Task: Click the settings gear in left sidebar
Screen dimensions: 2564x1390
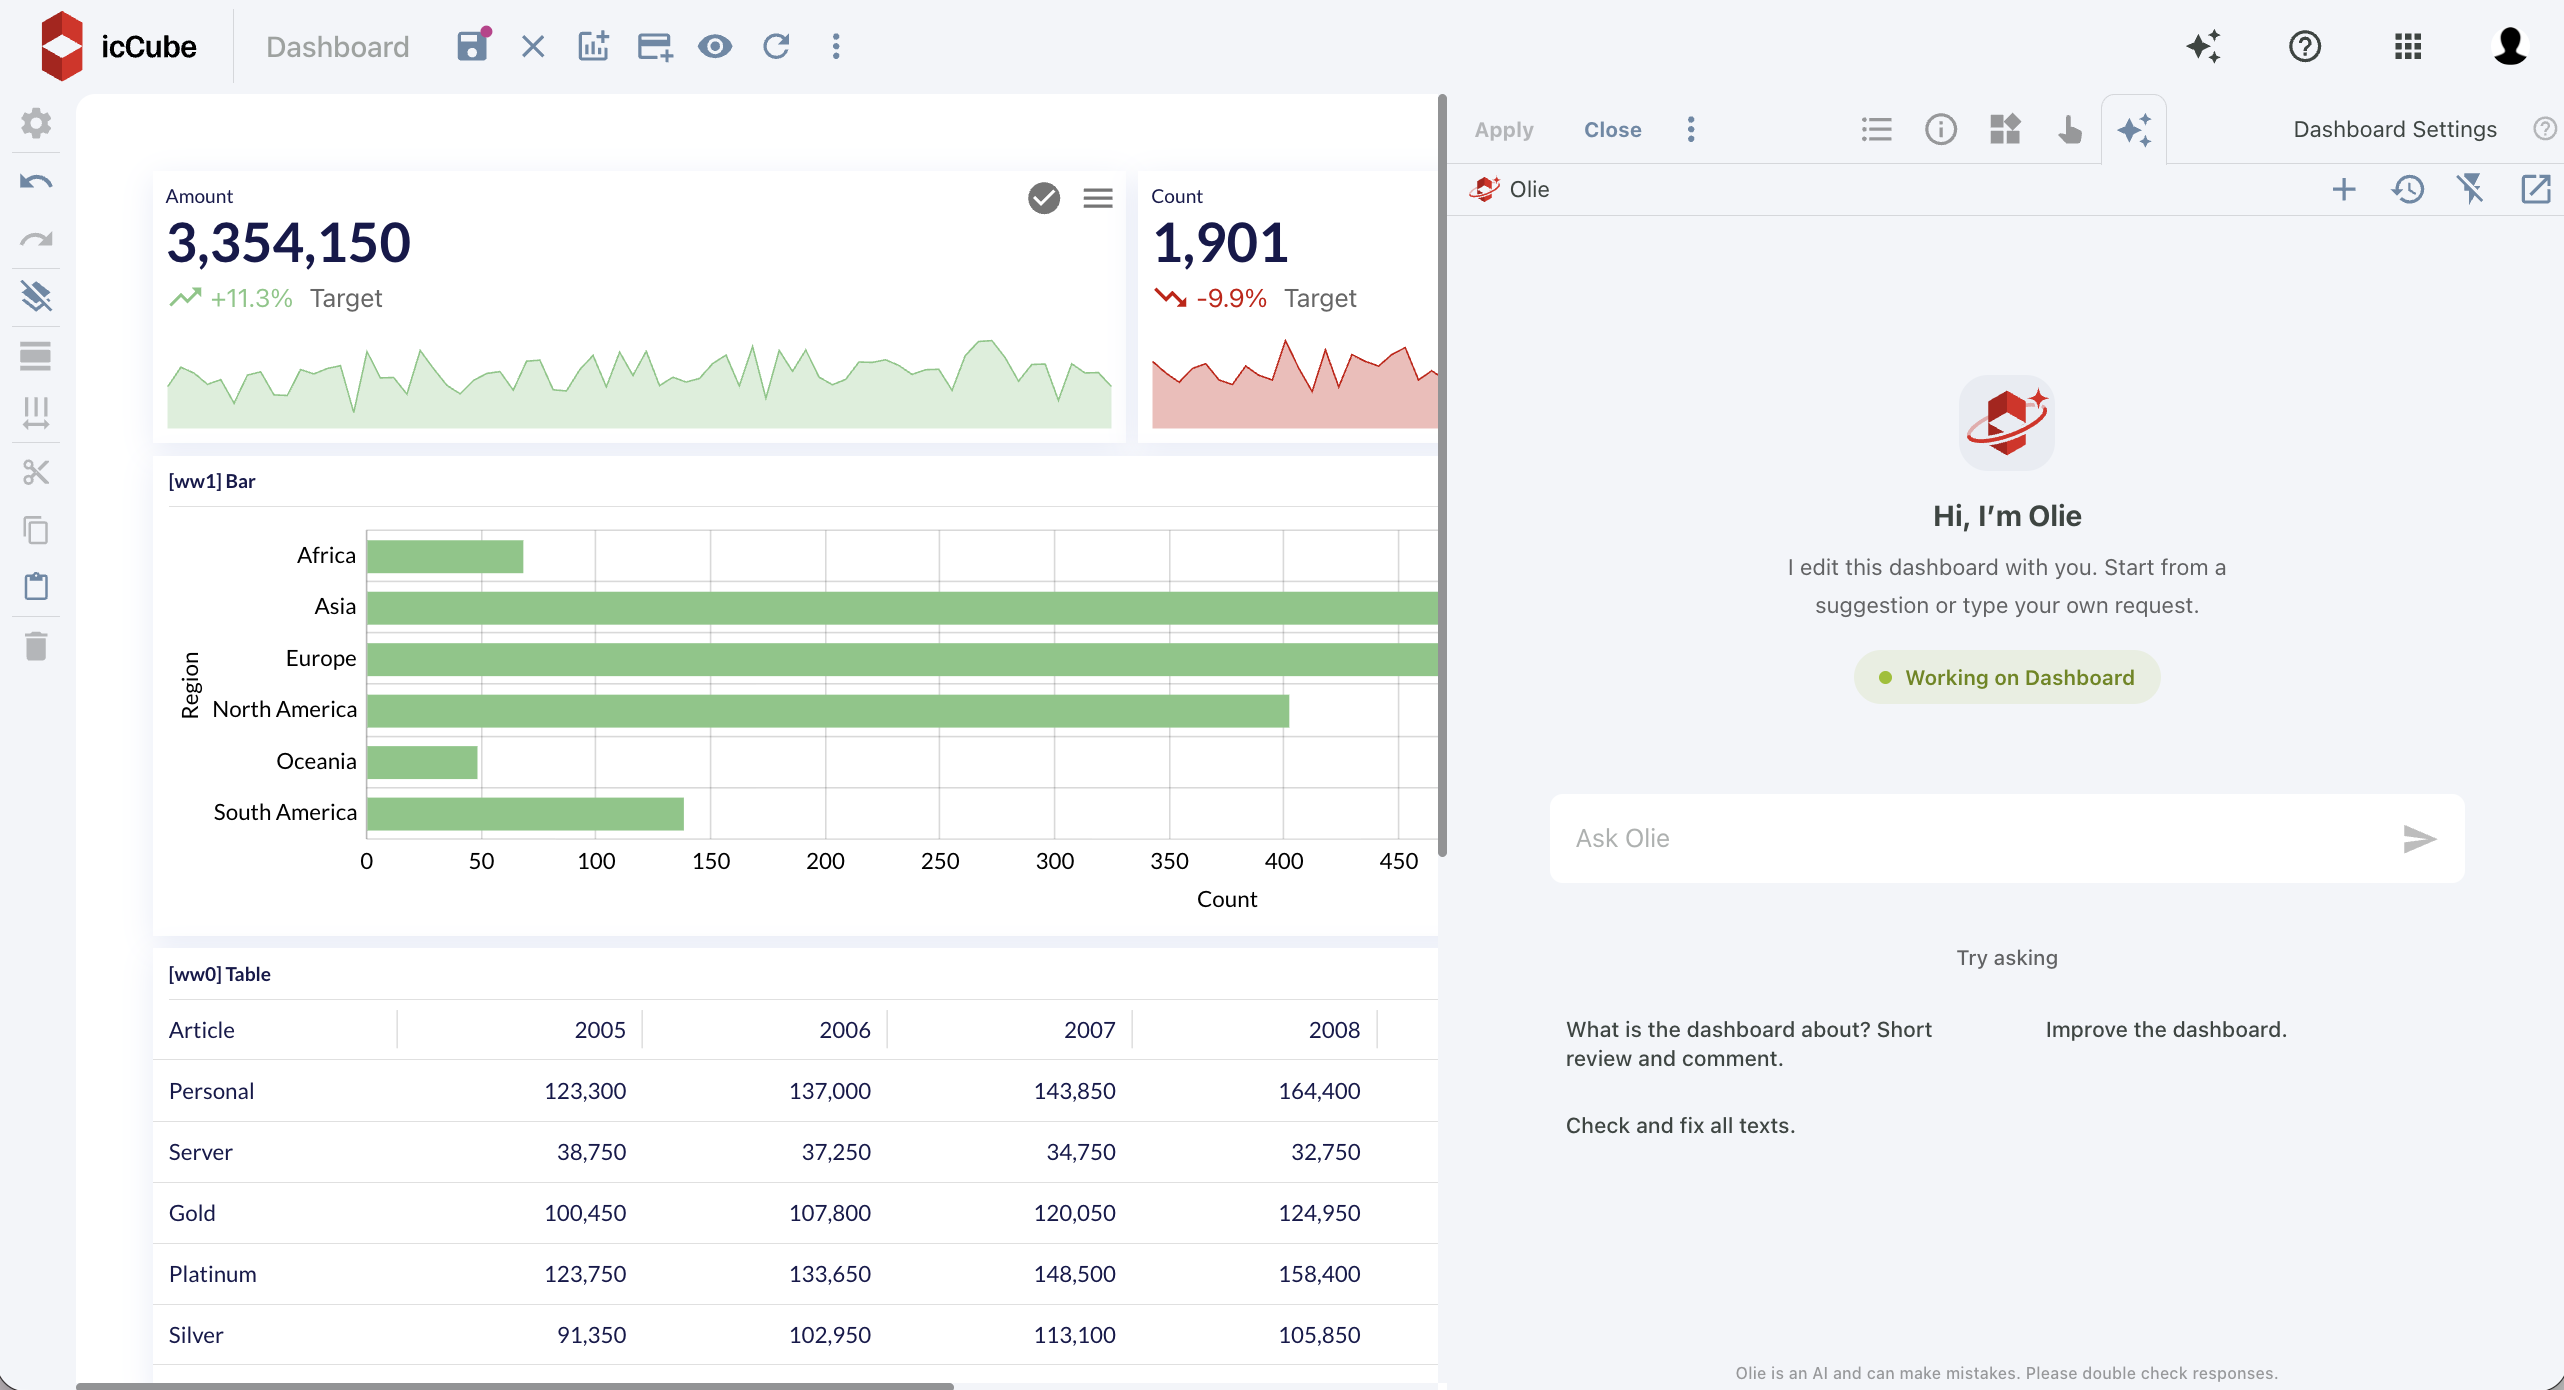Action: (x=36, y=124)
